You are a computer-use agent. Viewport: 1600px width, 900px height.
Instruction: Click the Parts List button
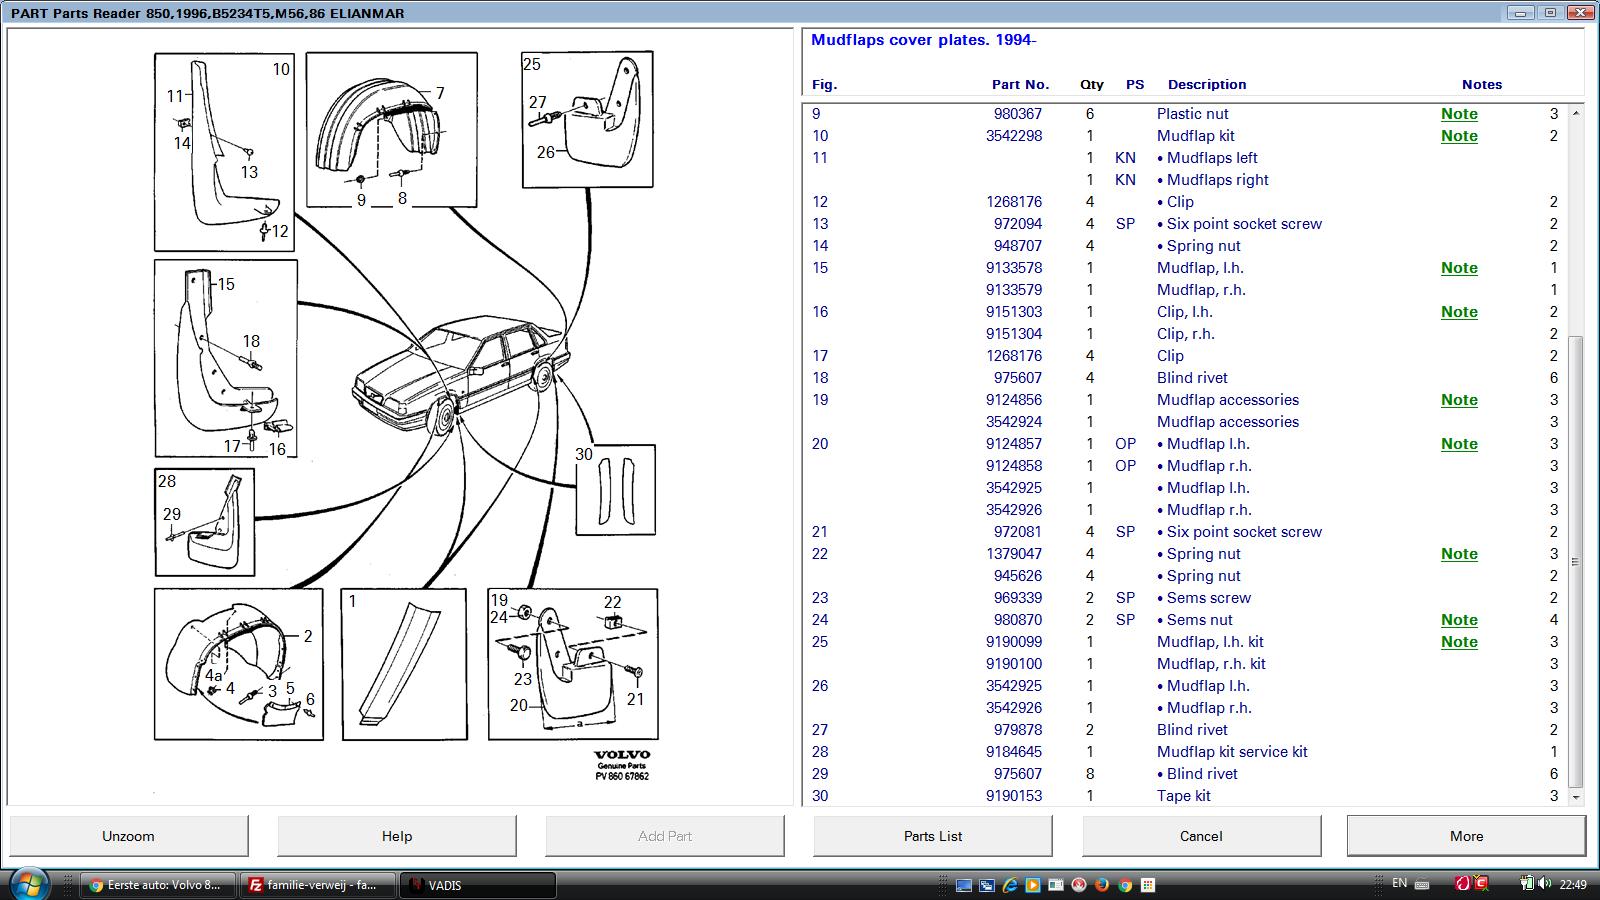point(932,836)
